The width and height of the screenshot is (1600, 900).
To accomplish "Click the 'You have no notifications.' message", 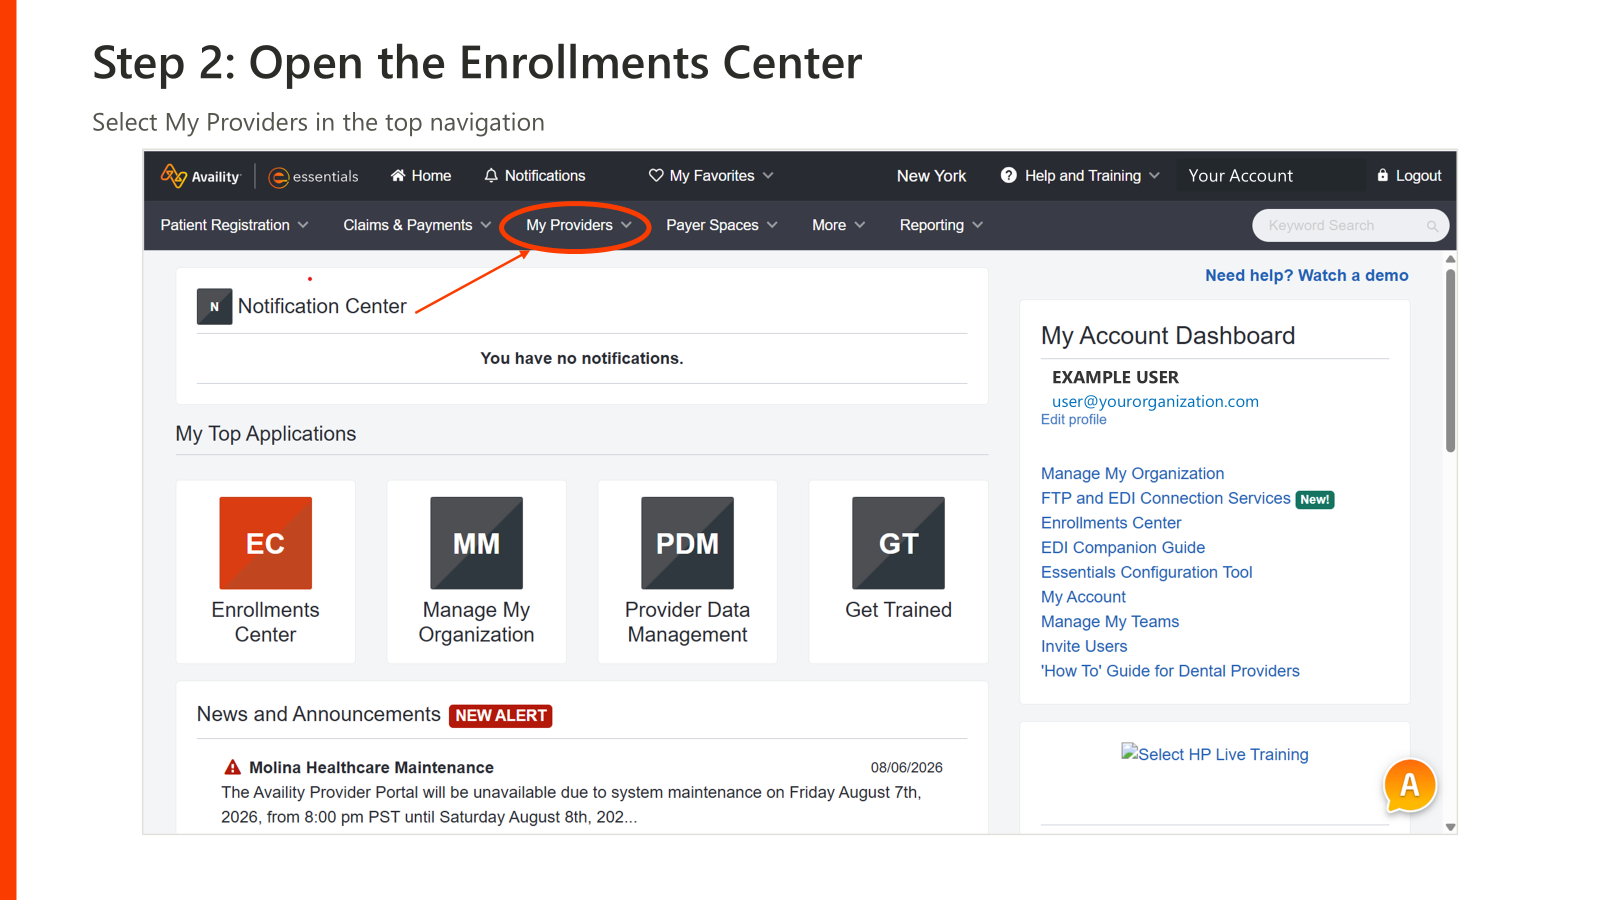I will coord(582,358).
